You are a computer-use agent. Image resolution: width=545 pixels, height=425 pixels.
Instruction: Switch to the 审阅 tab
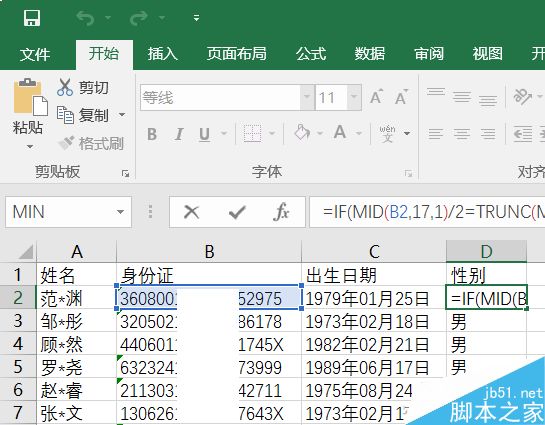pyautogui.click(x=429, y=54)
